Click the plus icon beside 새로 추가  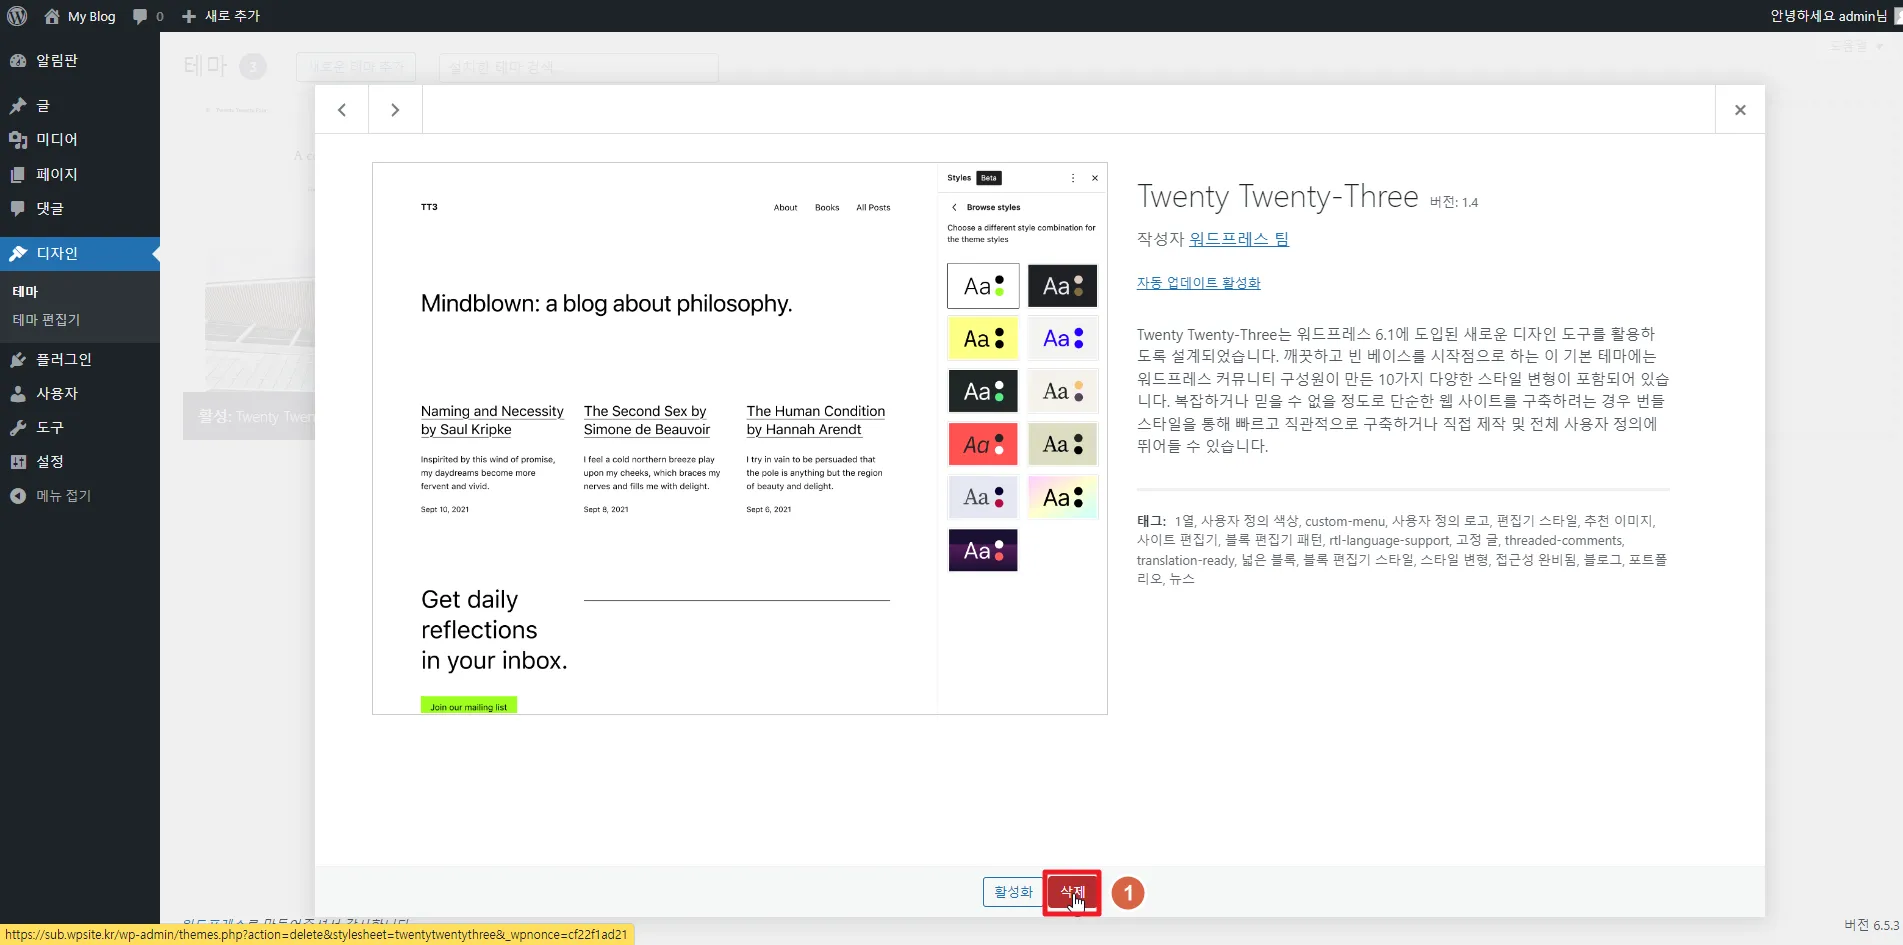click(x=189, y=16)
